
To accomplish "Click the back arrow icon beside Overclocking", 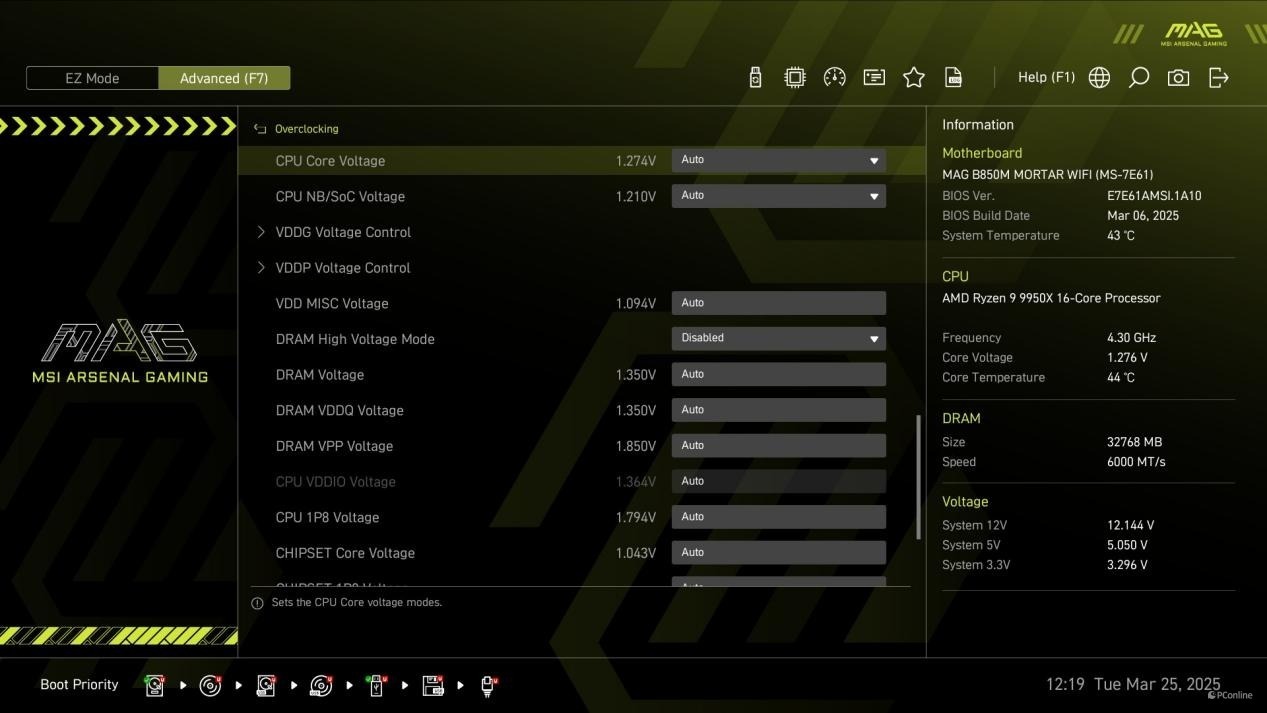I will coord(260,129).
